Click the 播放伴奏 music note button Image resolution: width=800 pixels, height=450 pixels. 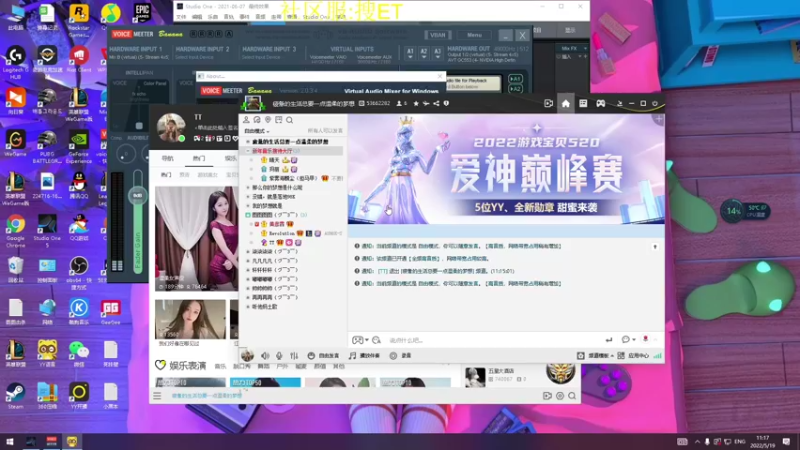click(364, 356)
